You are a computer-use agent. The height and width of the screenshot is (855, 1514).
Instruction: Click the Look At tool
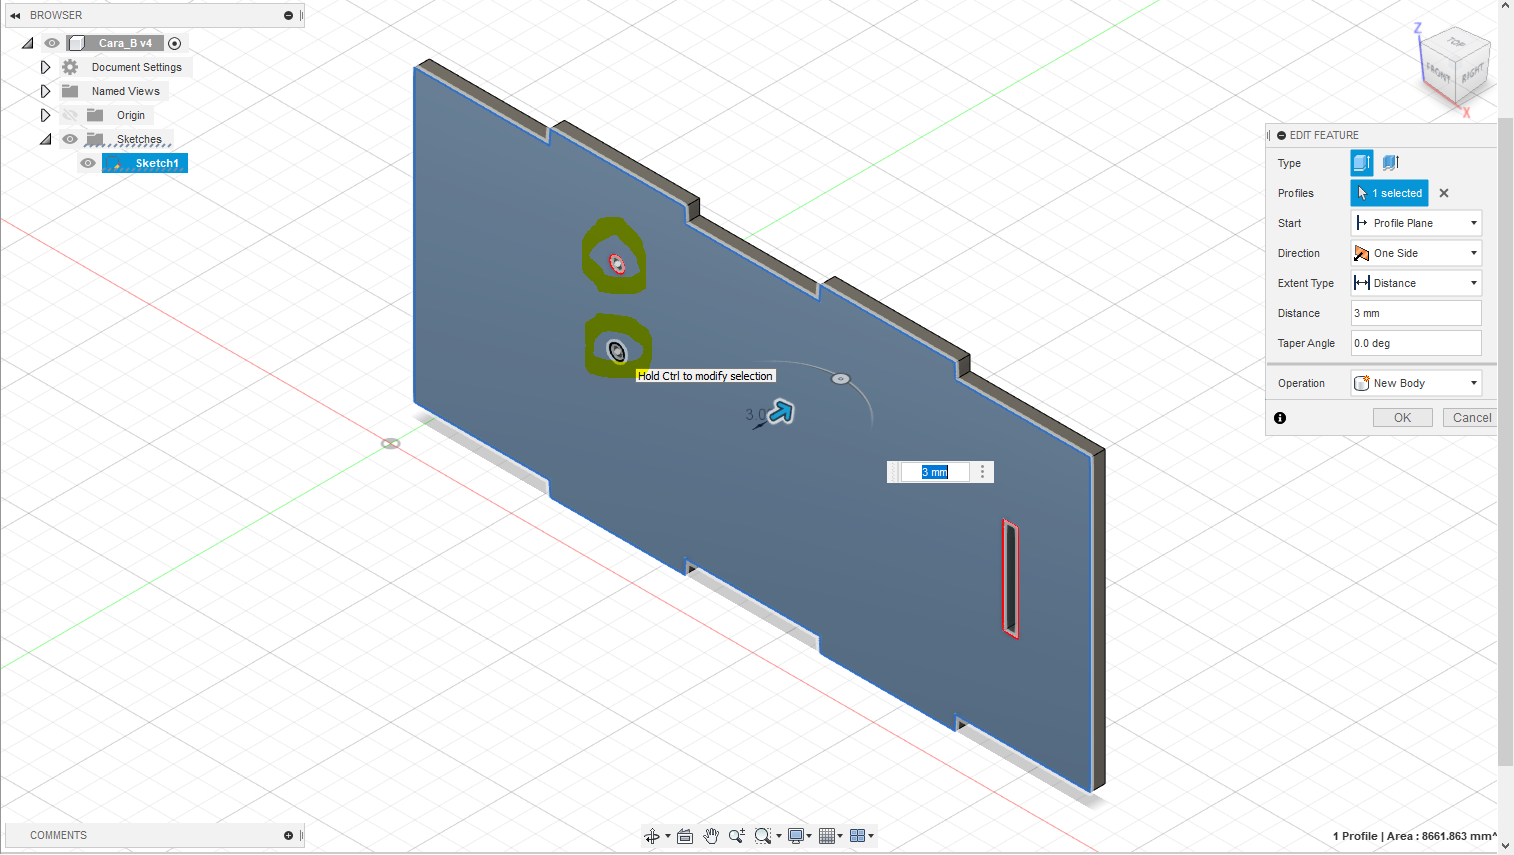pyautogui.click(x=685, y=836)
